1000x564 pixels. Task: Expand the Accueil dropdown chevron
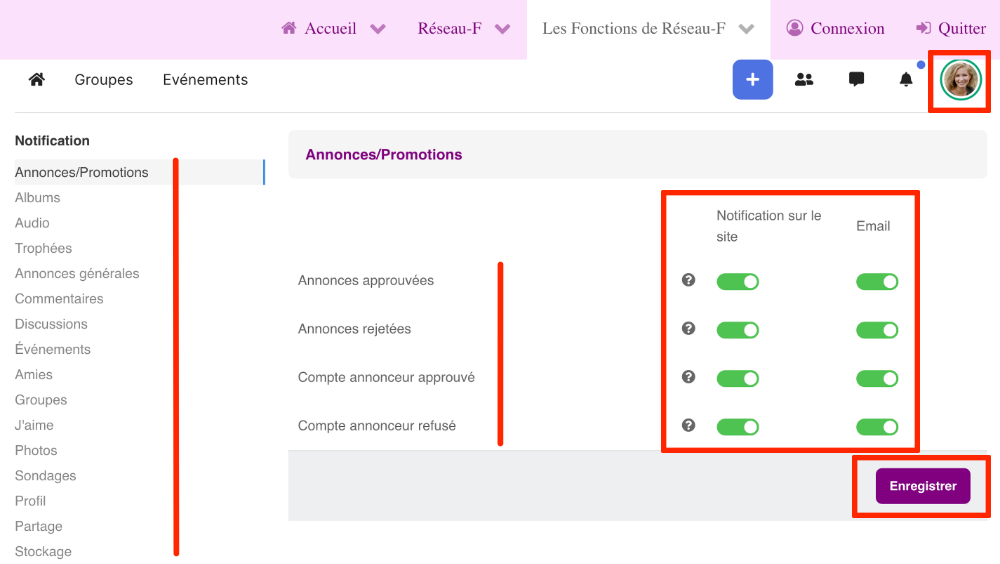(378, 29)
